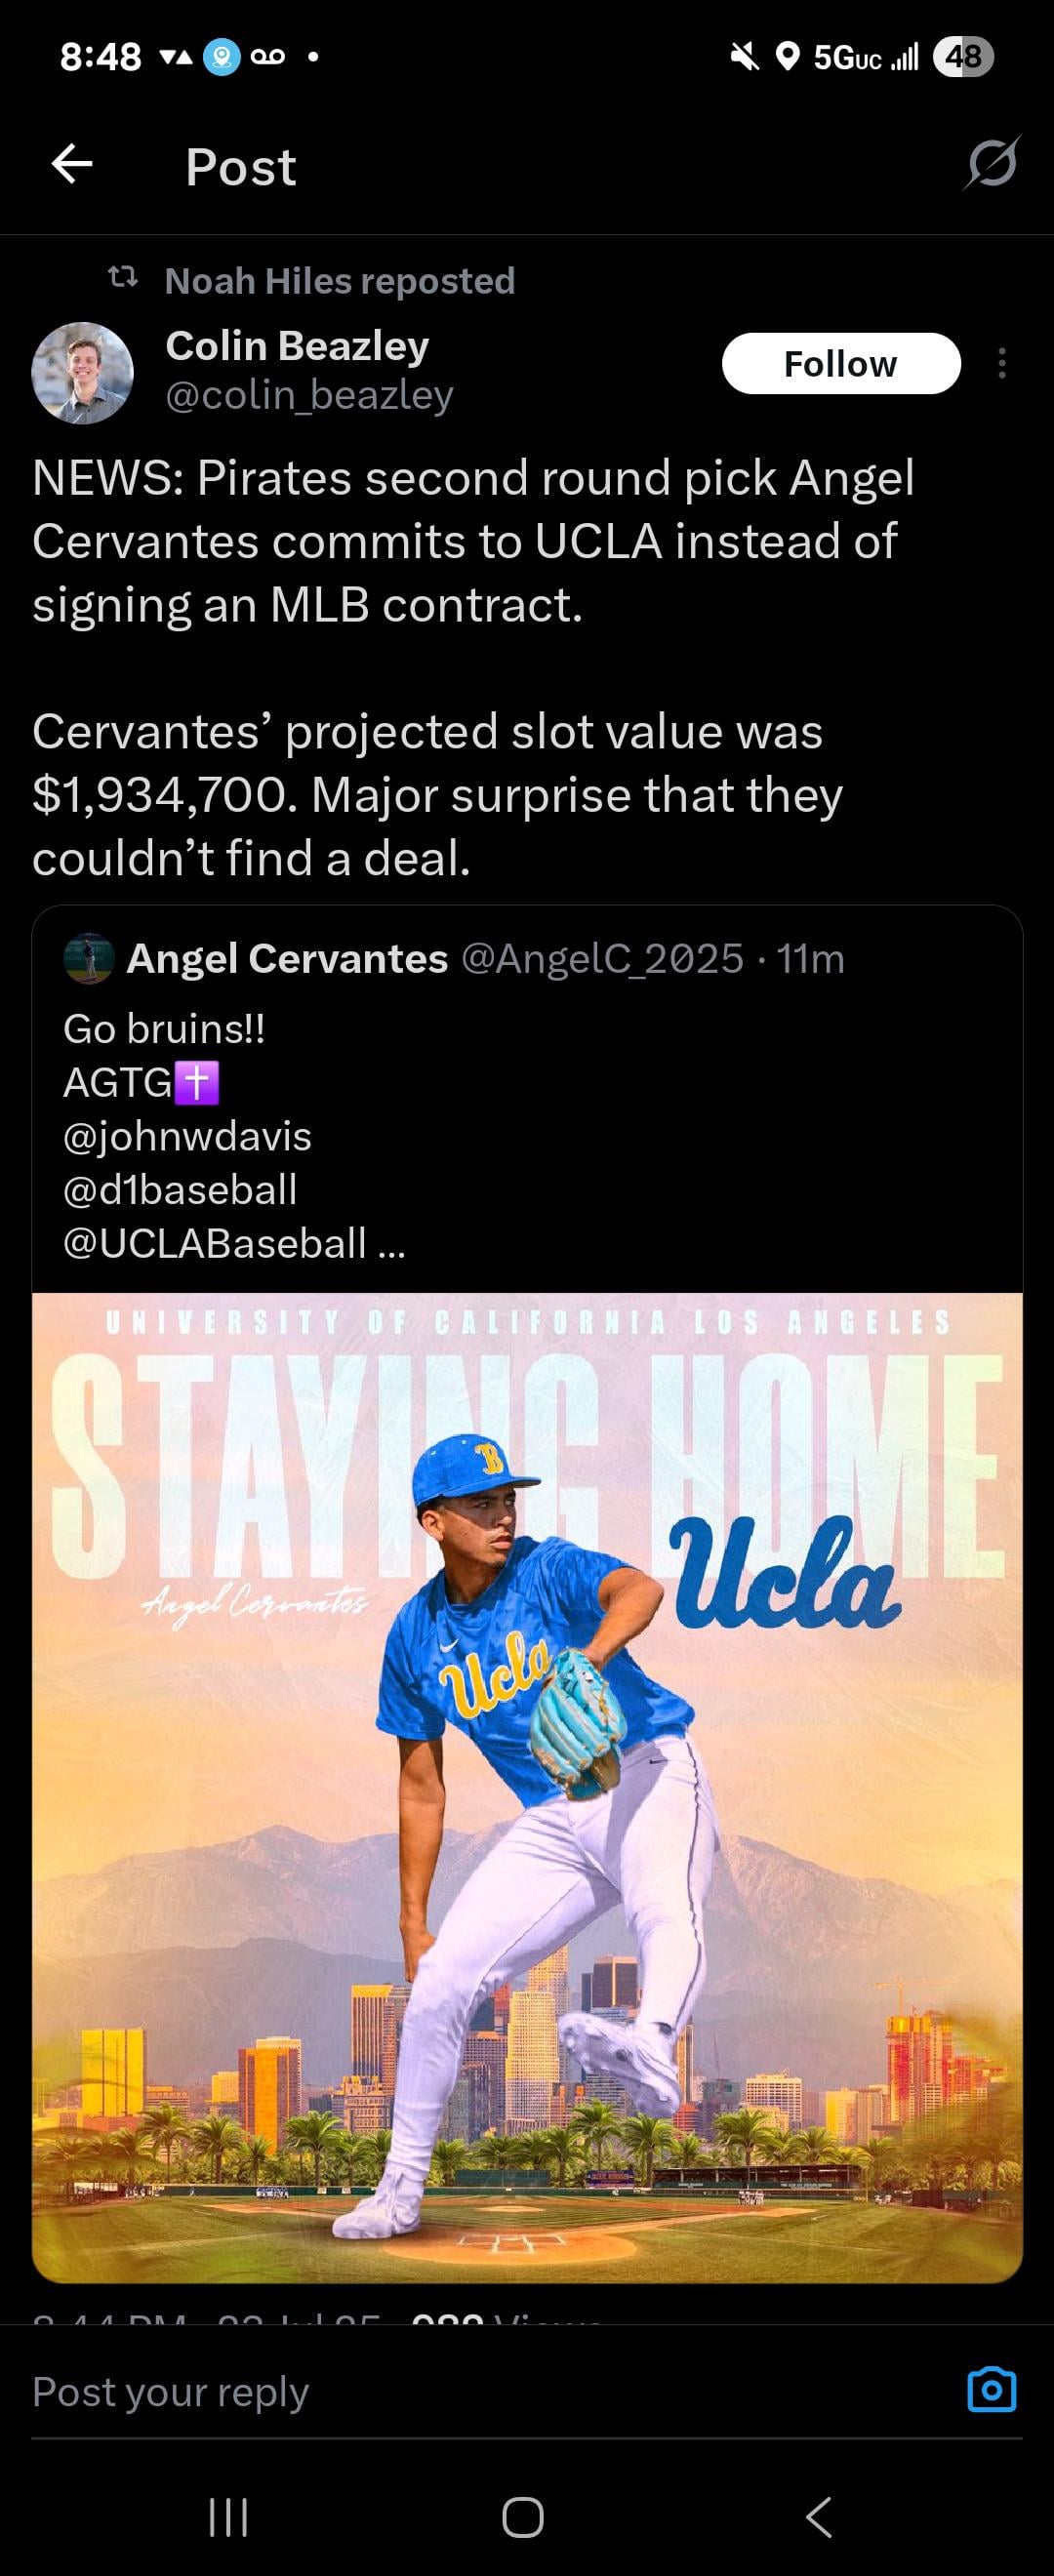
Task: Follow Colin Beazley
Action: (840, 364)
